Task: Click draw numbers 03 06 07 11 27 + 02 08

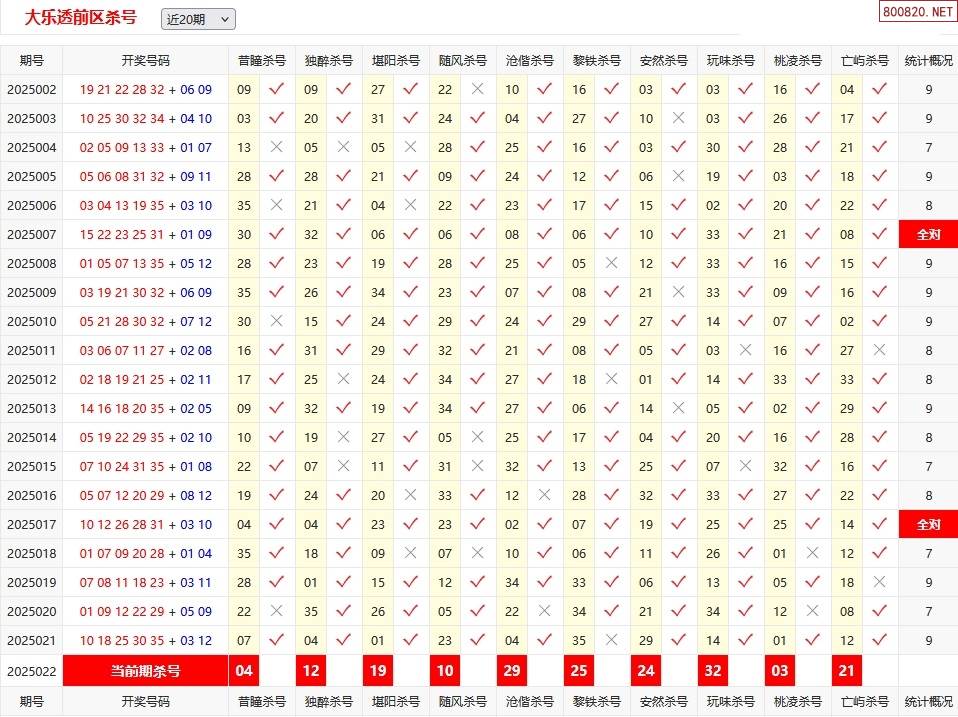Action: (x=145, y=351)
